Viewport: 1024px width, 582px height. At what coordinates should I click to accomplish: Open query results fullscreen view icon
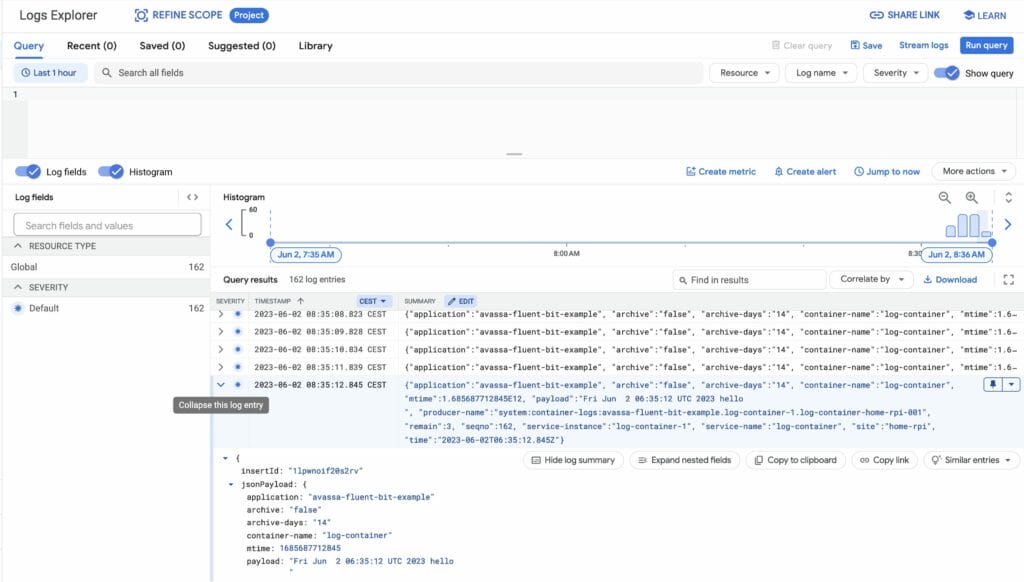pyautogui.click(x=1008, y=280)
